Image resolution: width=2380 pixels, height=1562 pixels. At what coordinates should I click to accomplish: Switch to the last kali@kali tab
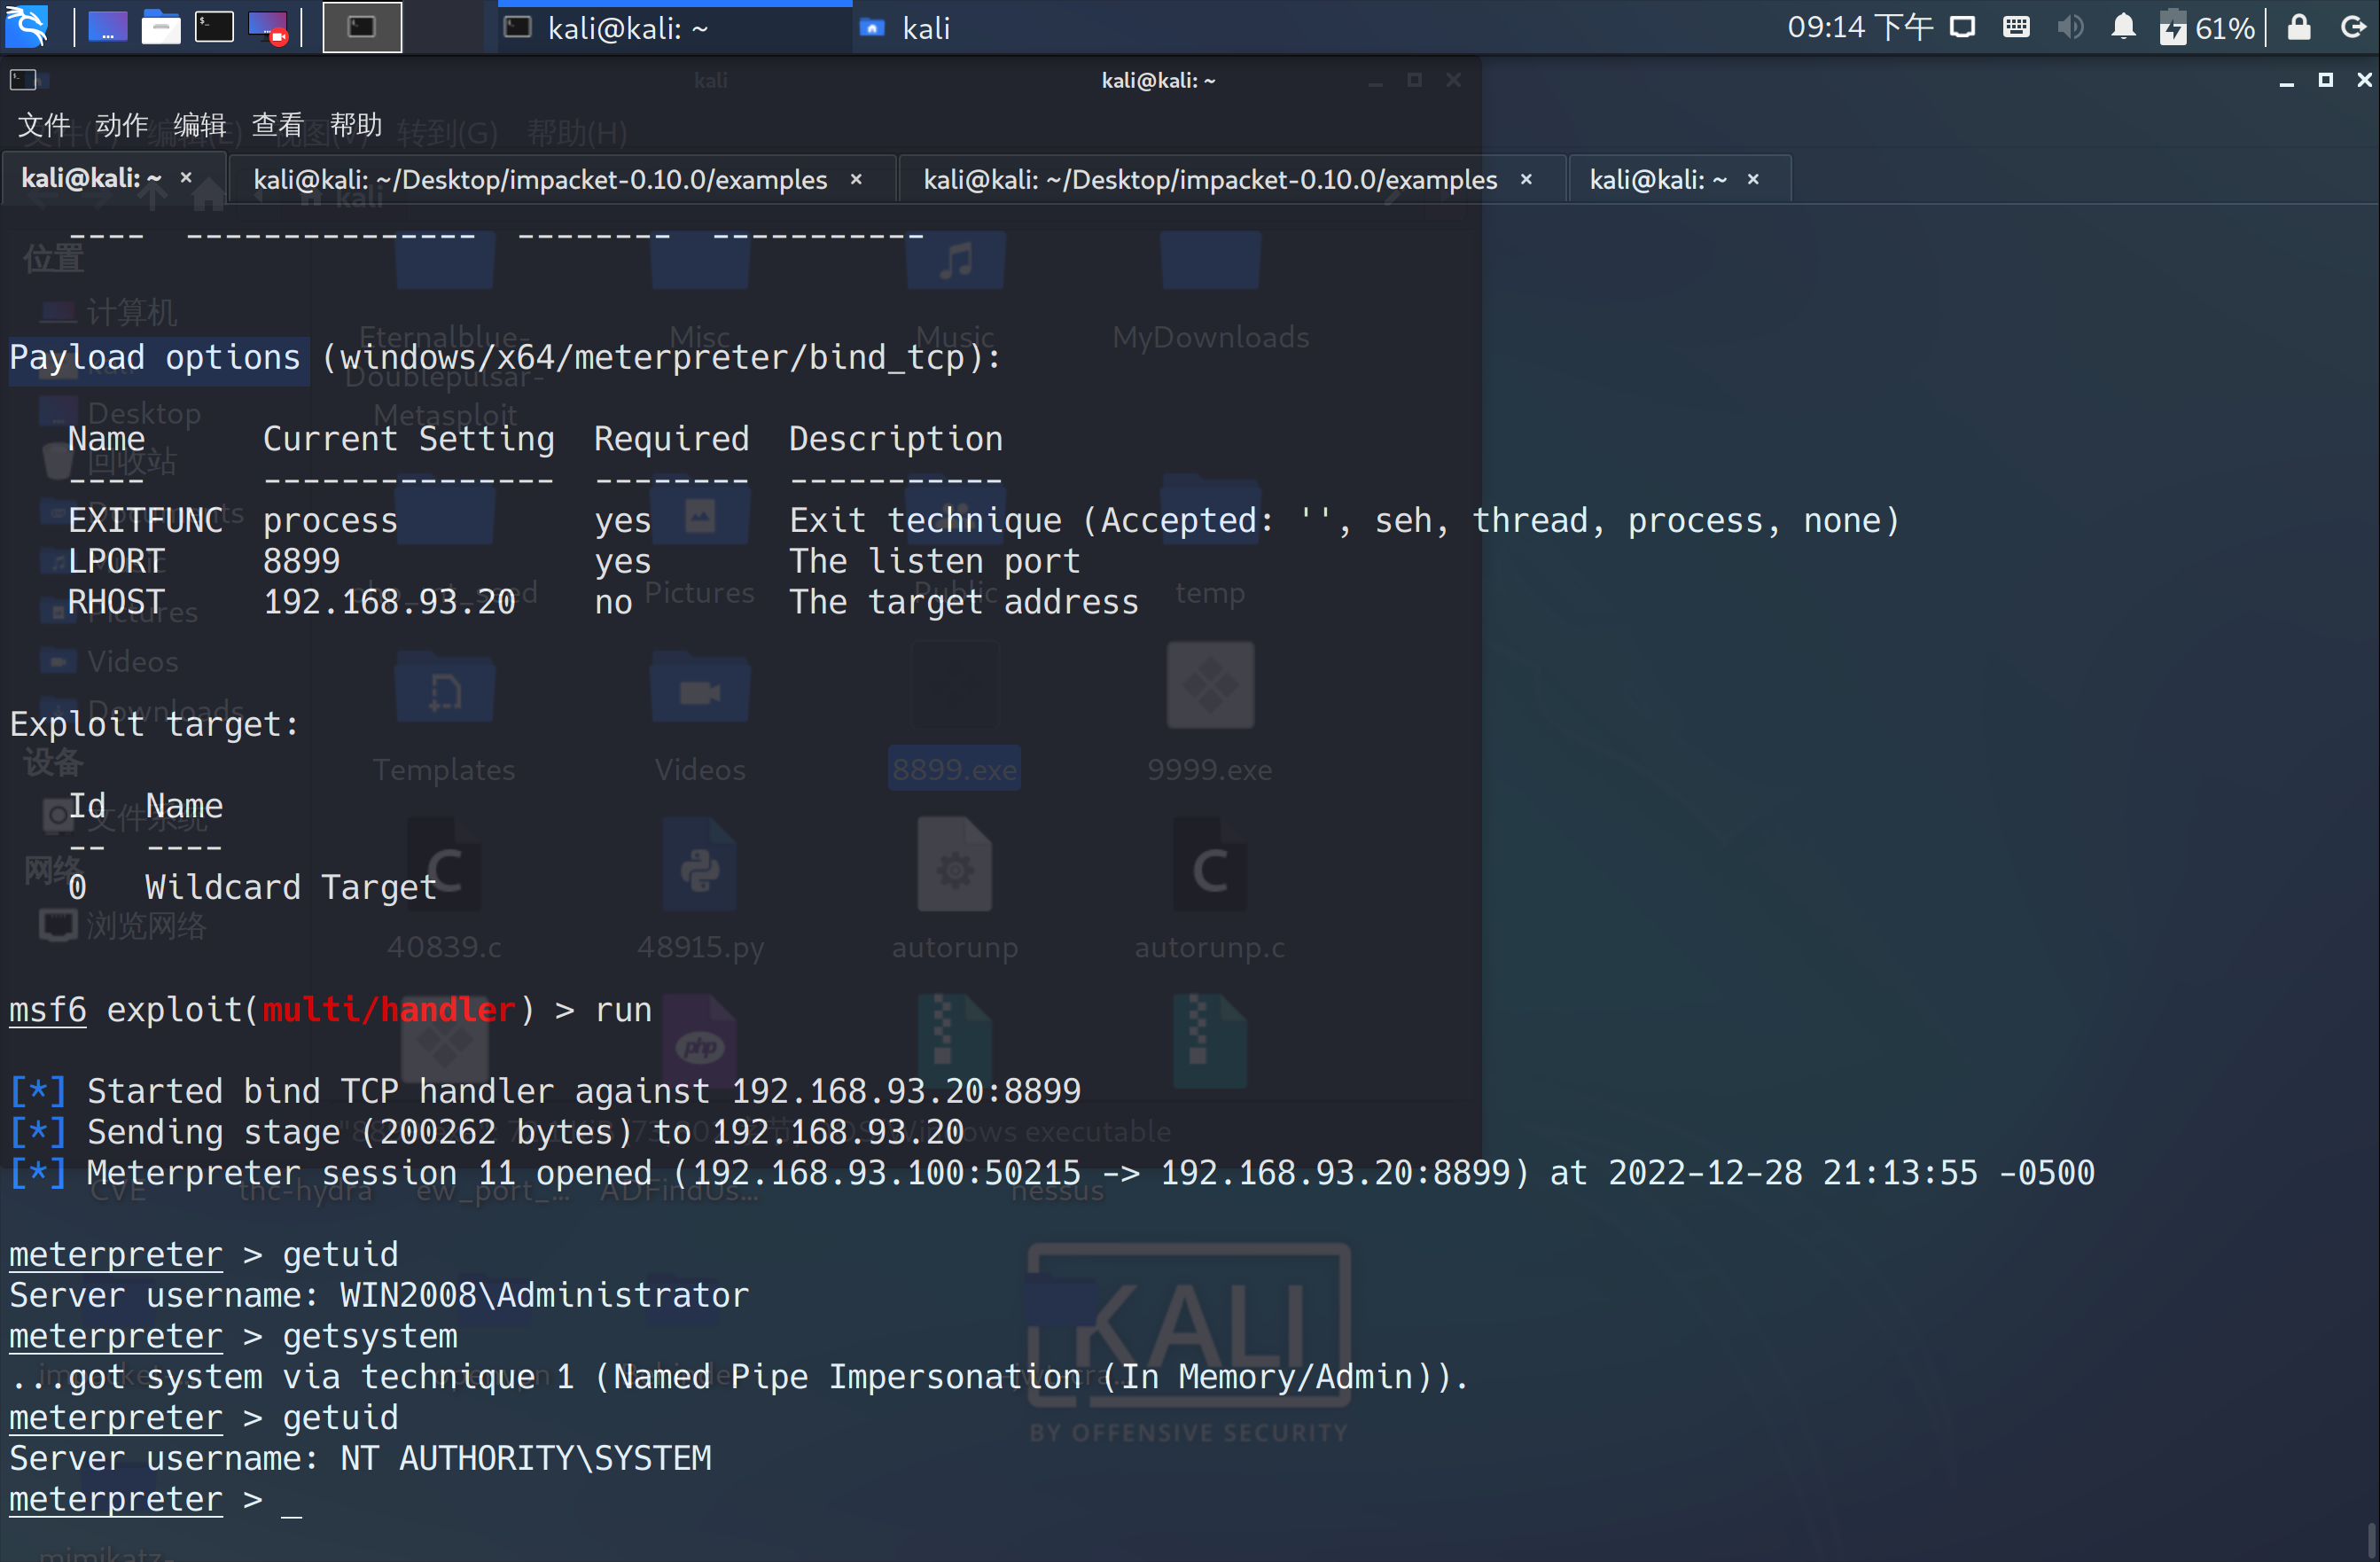1657,180
